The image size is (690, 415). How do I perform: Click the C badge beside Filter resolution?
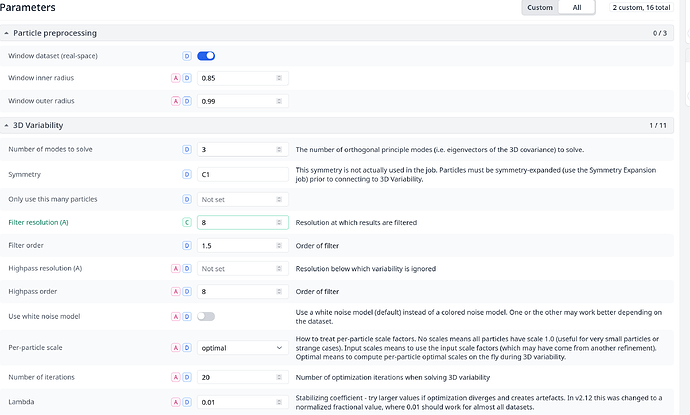pos(186,223)
